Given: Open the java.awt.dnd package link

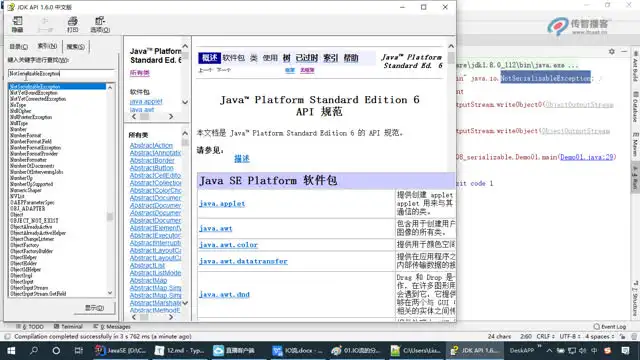Looking at the screenshot, I should [224, 294].
